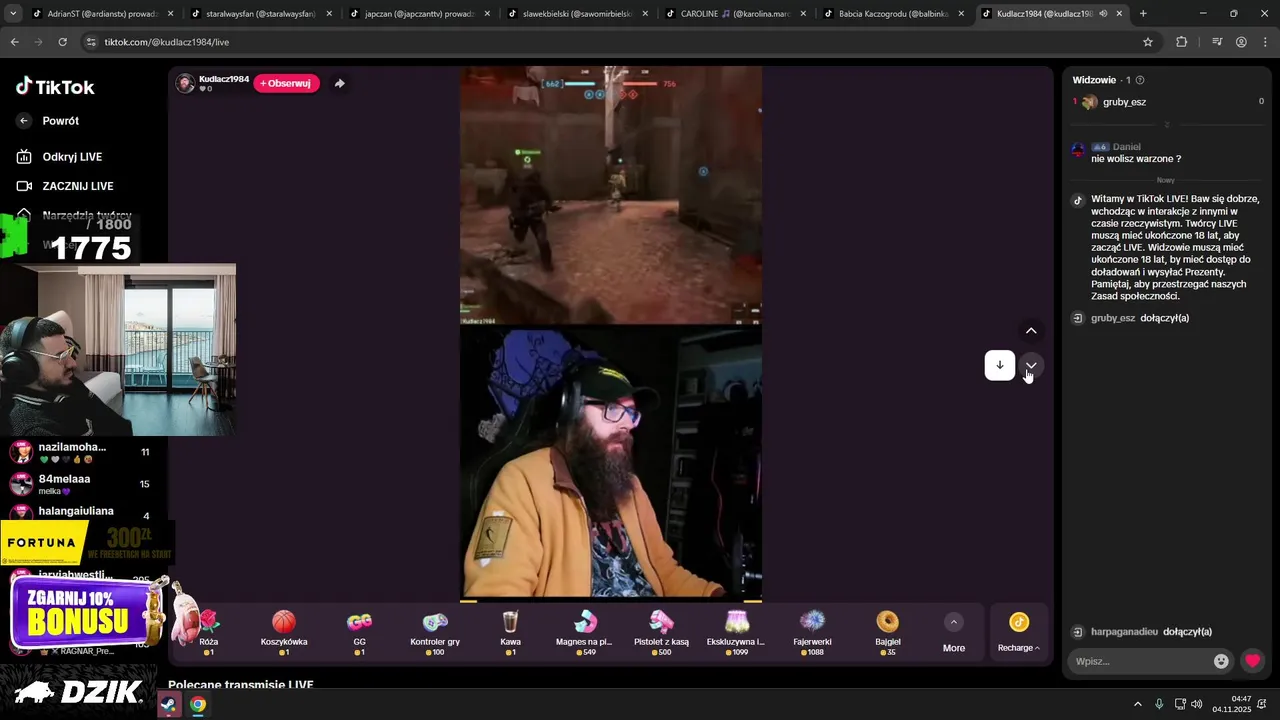This screenshot has height=720, width=1280.
Task: Mute audio on Kudlacz1984 tab
Action: pos(1102,14)
